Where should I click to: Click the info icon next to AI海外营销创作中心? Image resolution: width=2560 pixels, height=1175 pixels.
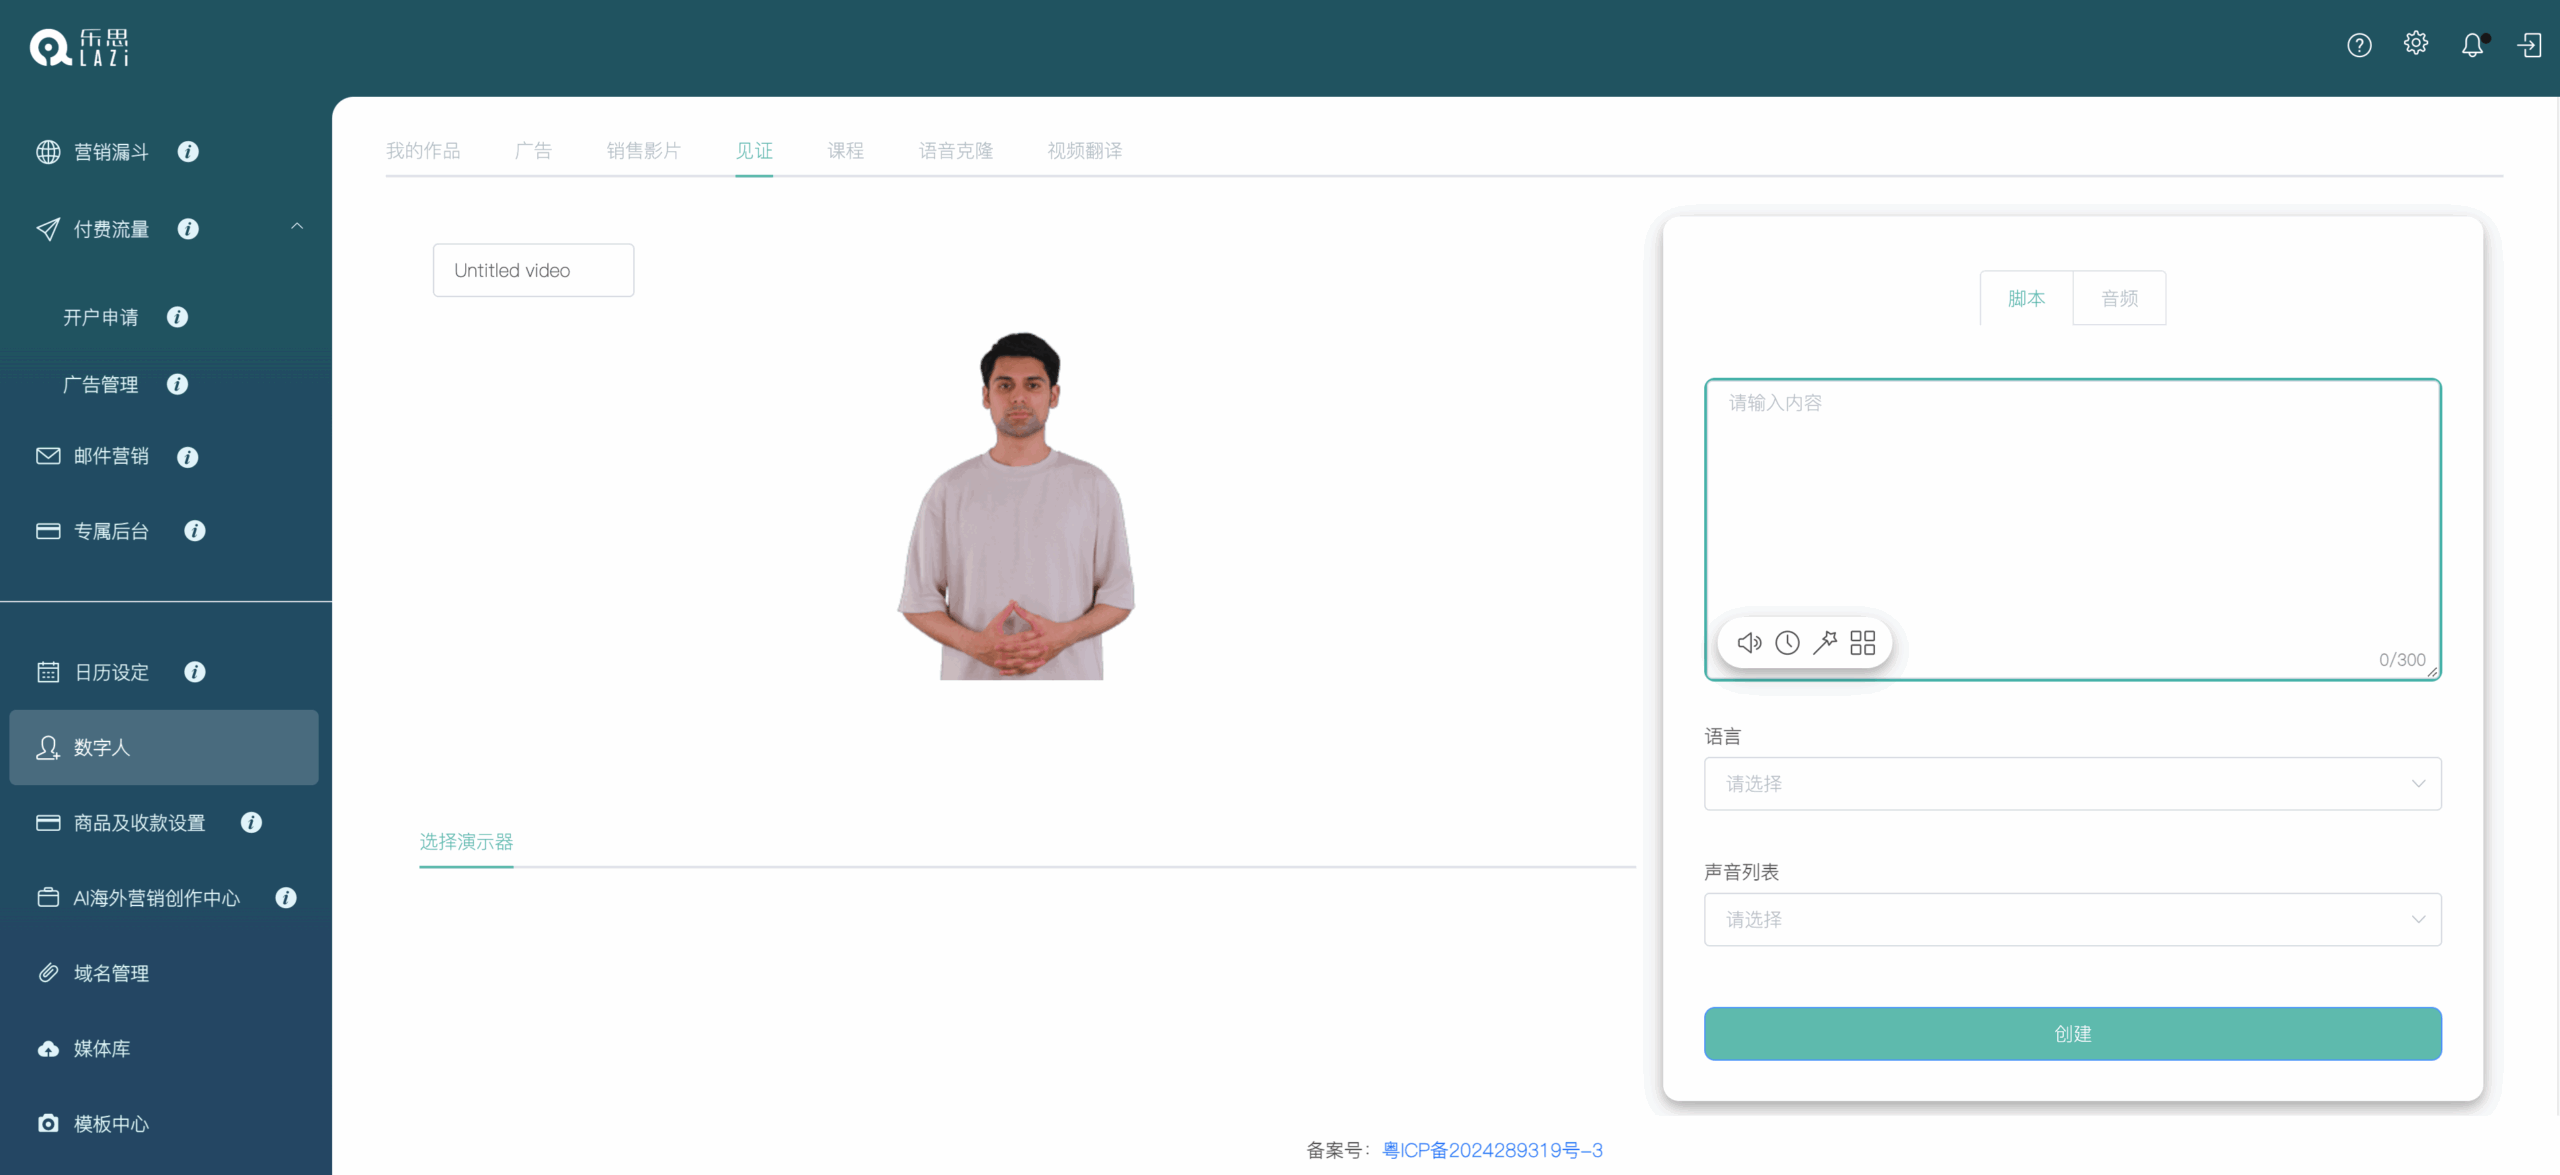pos(286,898)
